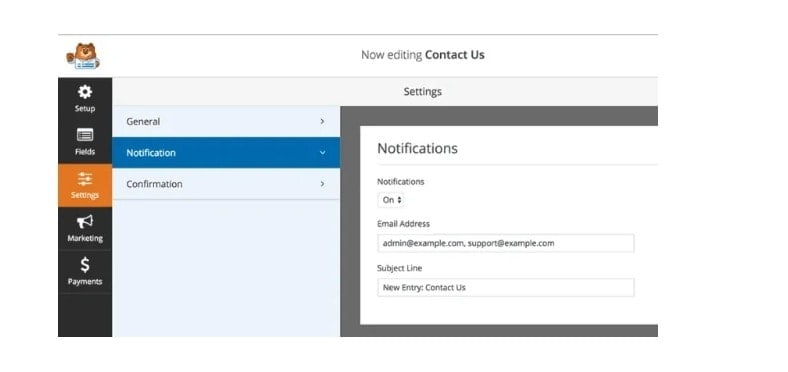Select the Notification settings section

[x=226, y=153]
